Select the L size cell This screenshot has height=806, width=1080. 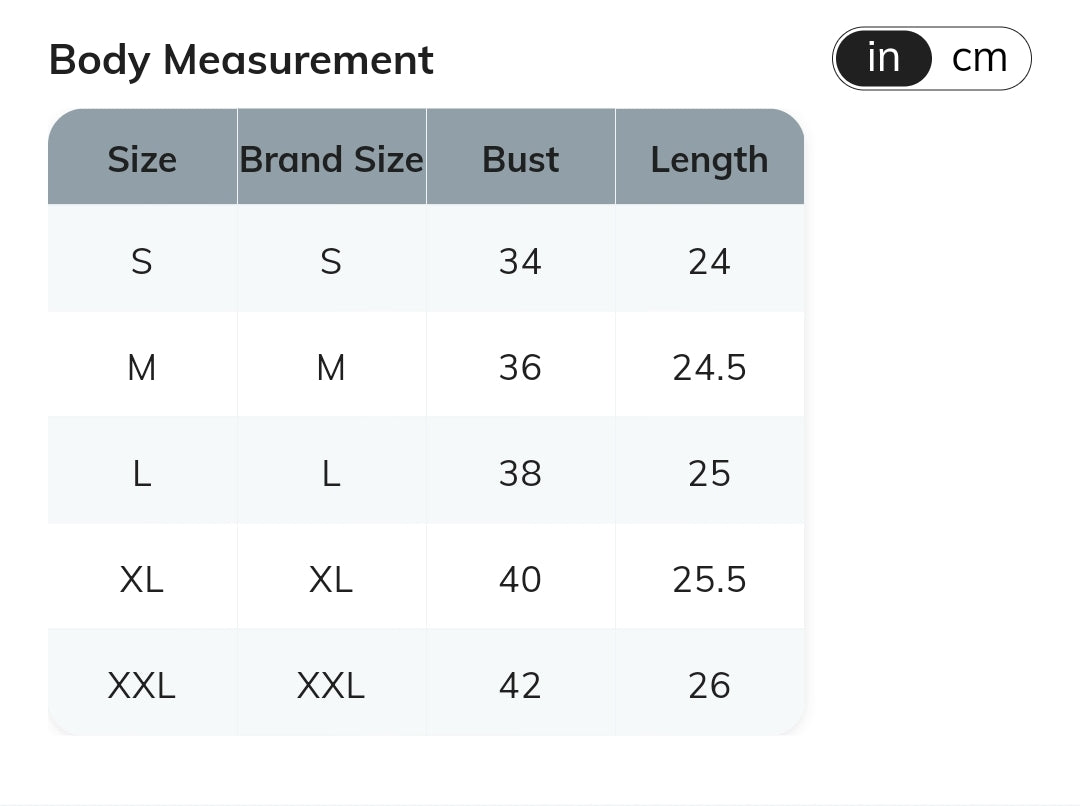142,474
